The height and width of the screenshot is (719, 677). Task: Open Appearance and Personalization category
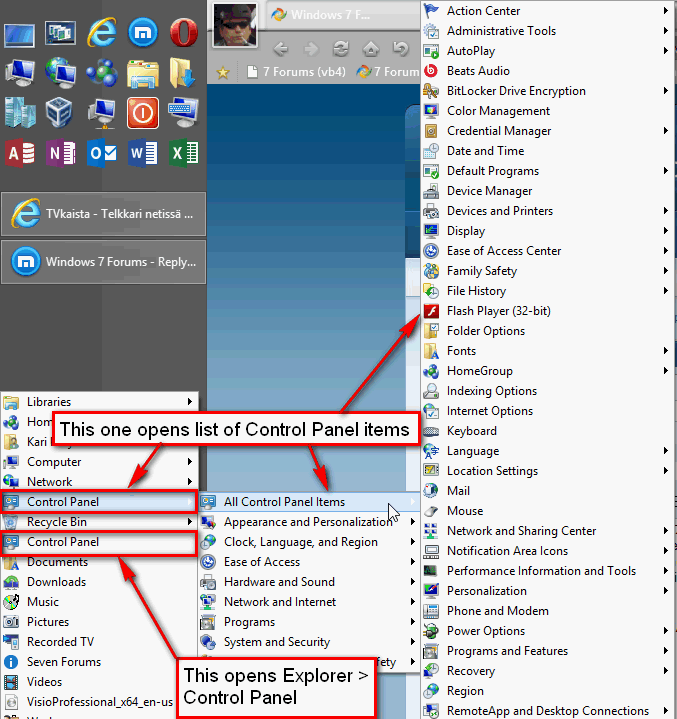click(x=309, y=522)
